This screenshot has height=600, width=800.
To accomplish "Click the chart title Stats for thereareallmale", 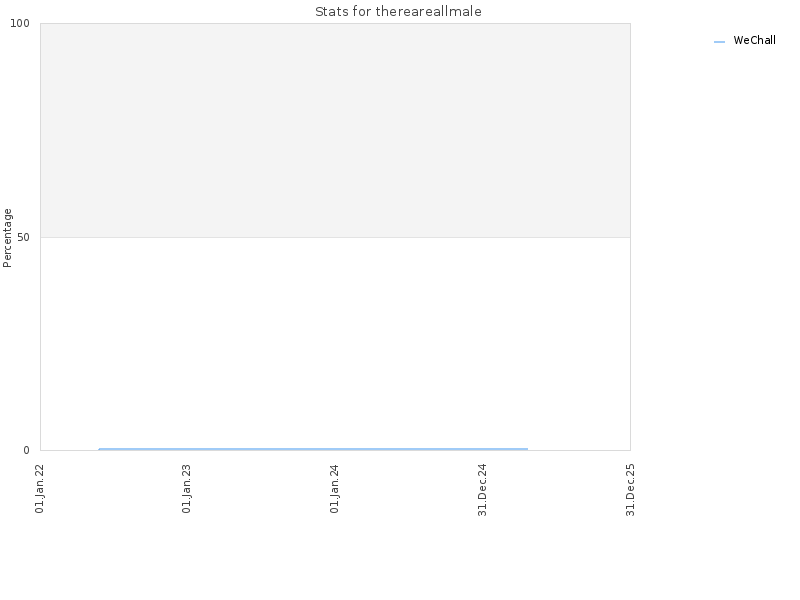I will 398,11.
